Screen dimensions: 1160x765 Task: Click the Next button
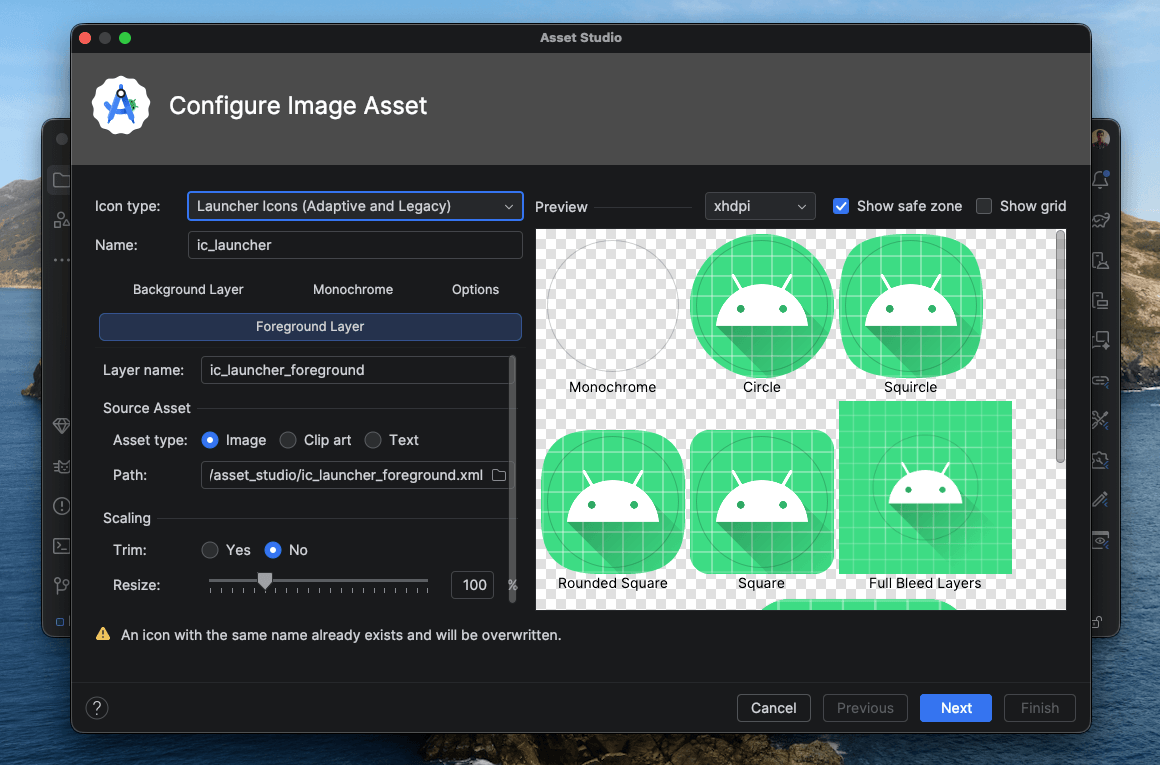click(955, 708)
